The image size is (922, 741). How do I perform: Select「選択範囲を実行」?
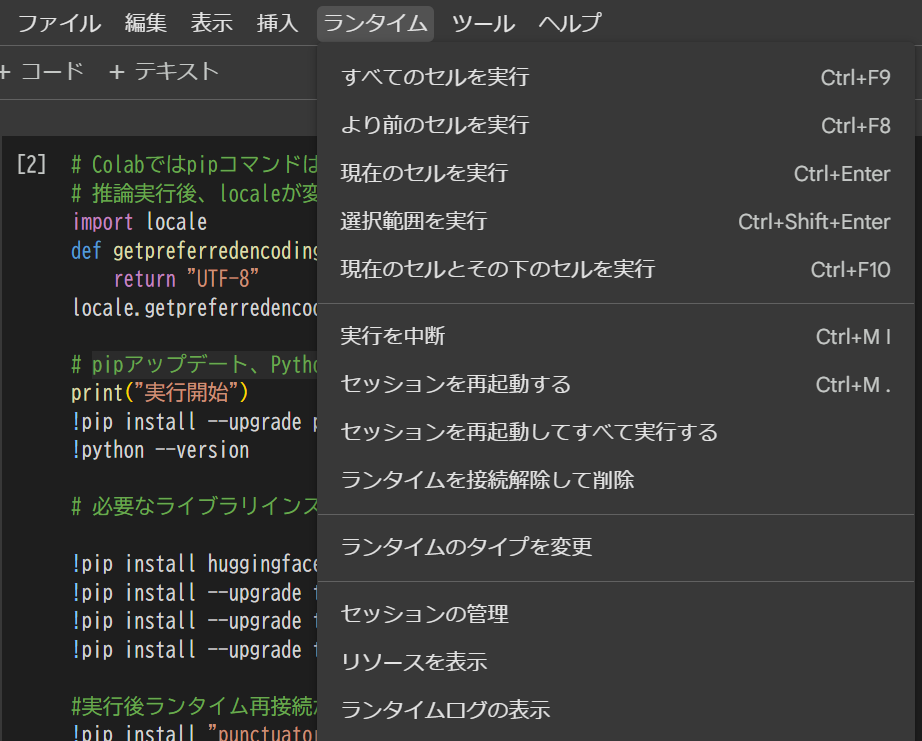[x=415, y=221]
